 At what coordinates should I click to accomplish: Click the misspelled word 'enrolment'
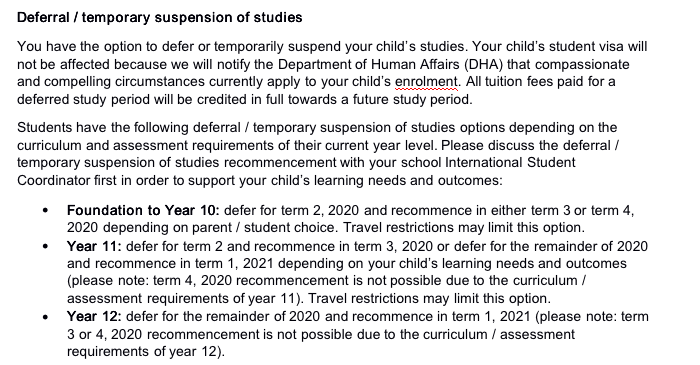(426, 82)
